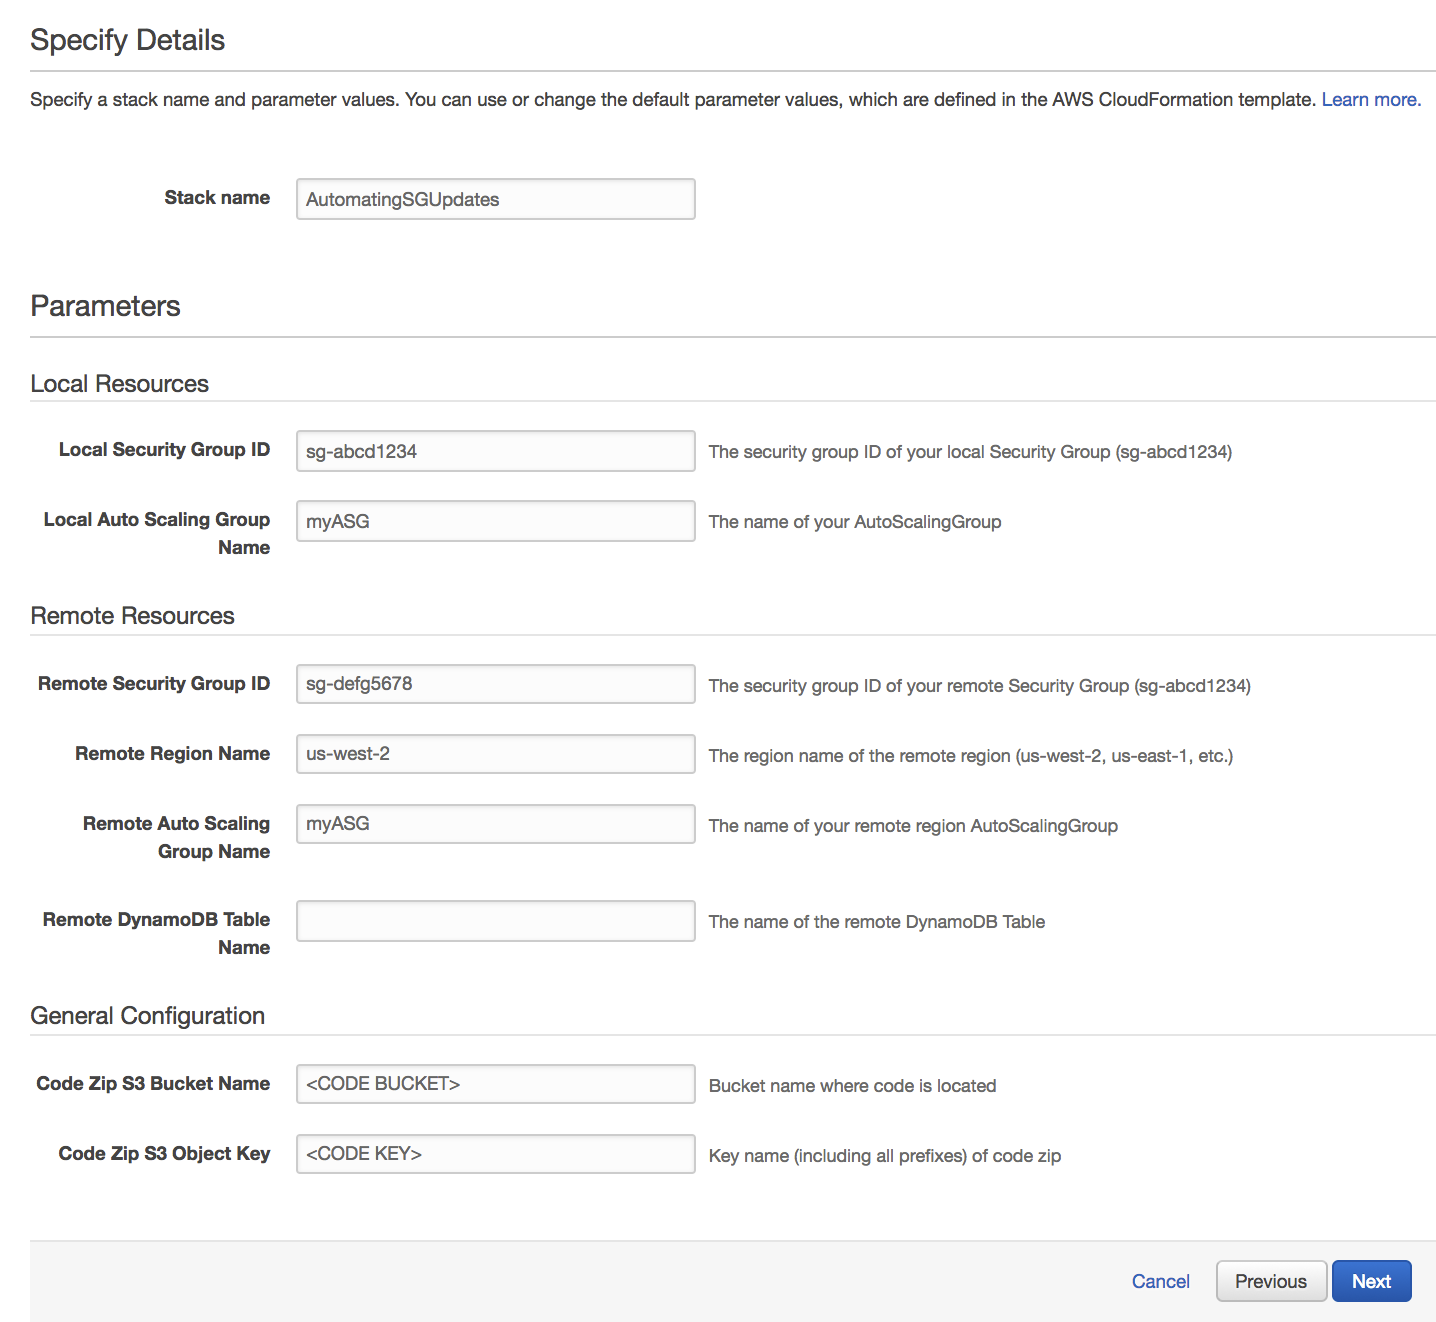Screen dimensions: 1436x1322
Task: Click the Parameters section heading
Action: tap(105, 306)
